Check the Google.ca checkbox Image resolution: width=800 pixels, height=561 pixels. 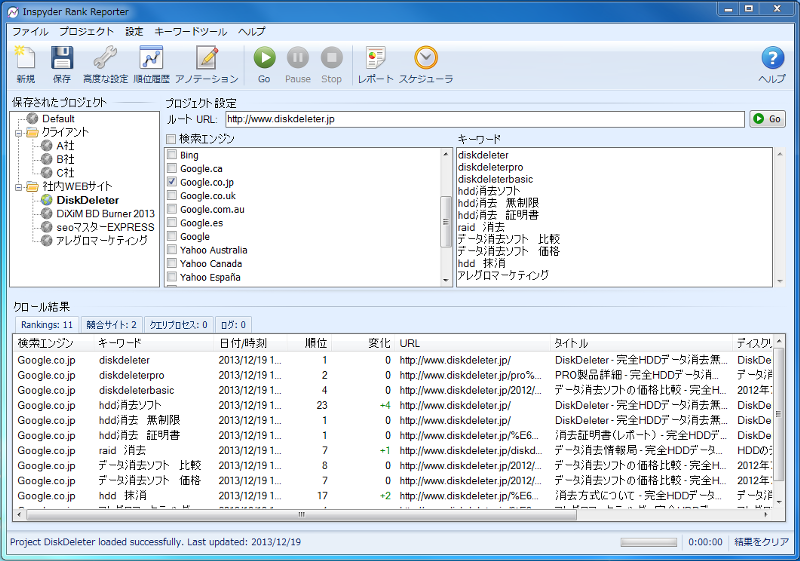172,168
